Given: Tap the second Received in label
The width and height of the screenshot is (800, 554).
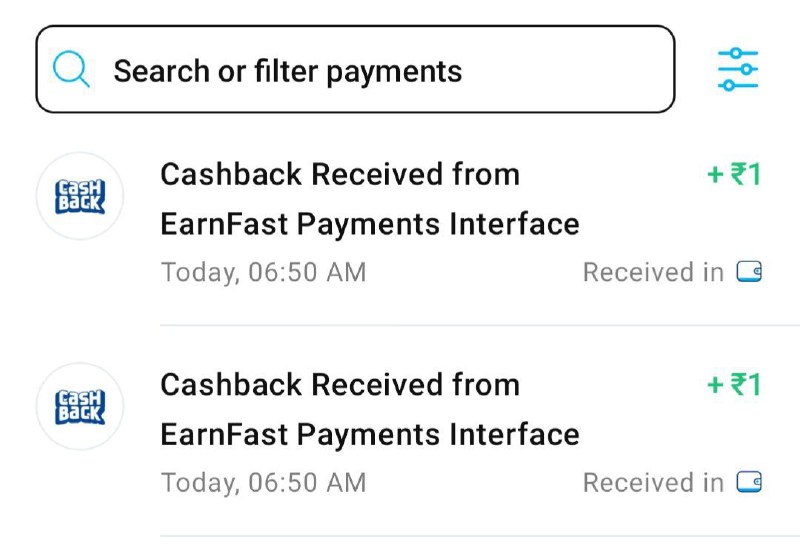Looking at the screenshot, I should tap(653, 482).
